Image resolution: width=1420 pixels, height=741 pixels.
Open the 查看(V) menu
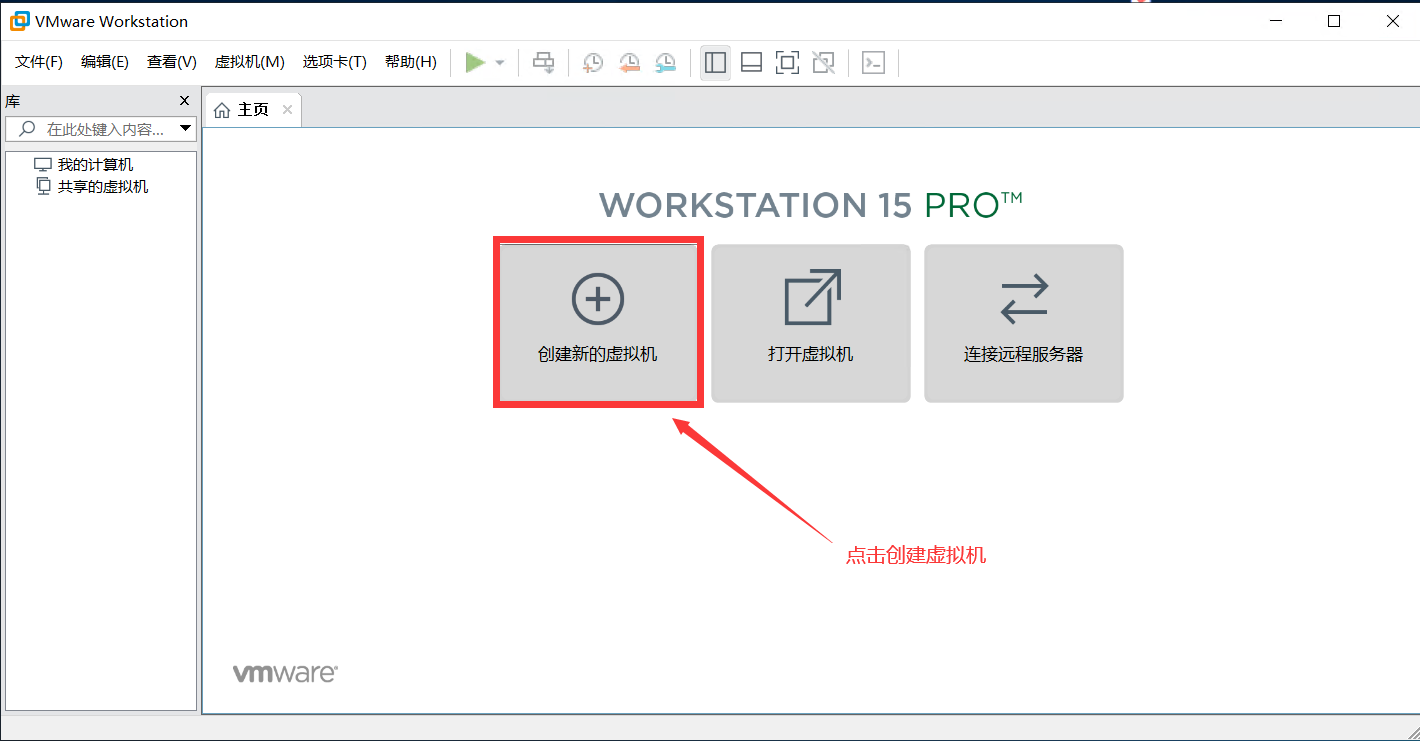172,62
